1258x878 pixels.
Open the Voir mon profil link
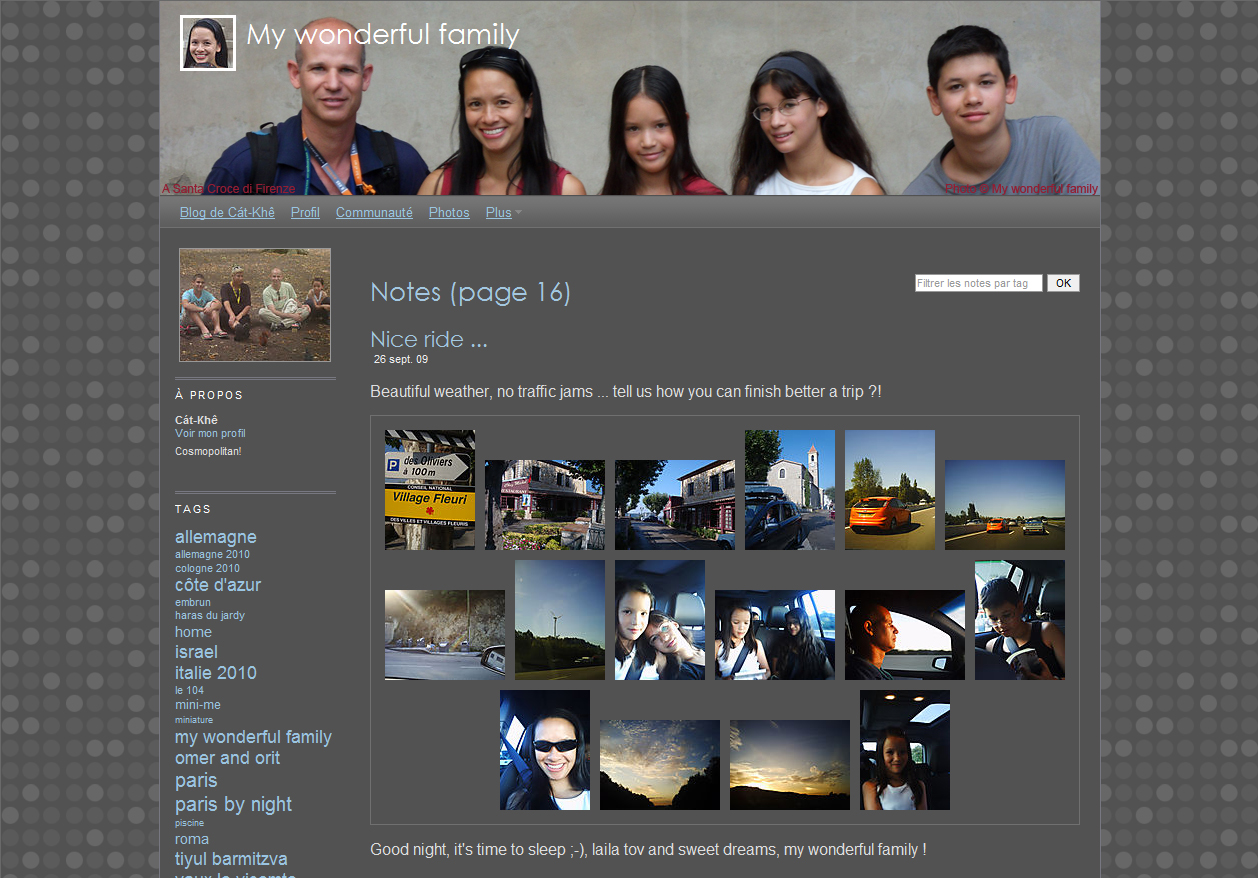(x=210, y=434)
